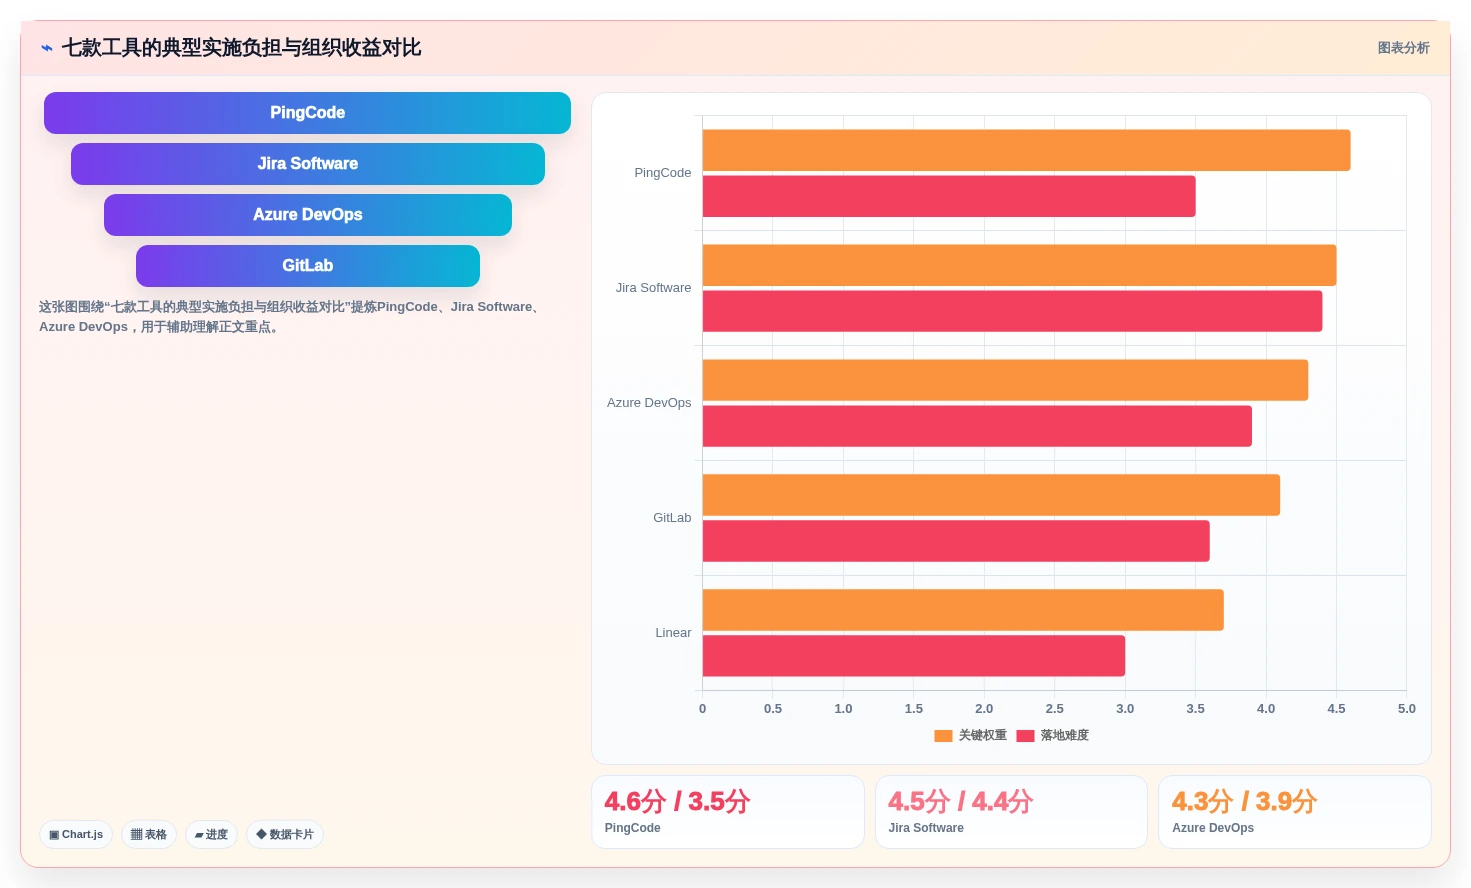
Task: Click the 数据卡片 tag chip
Action: [285, 834]
